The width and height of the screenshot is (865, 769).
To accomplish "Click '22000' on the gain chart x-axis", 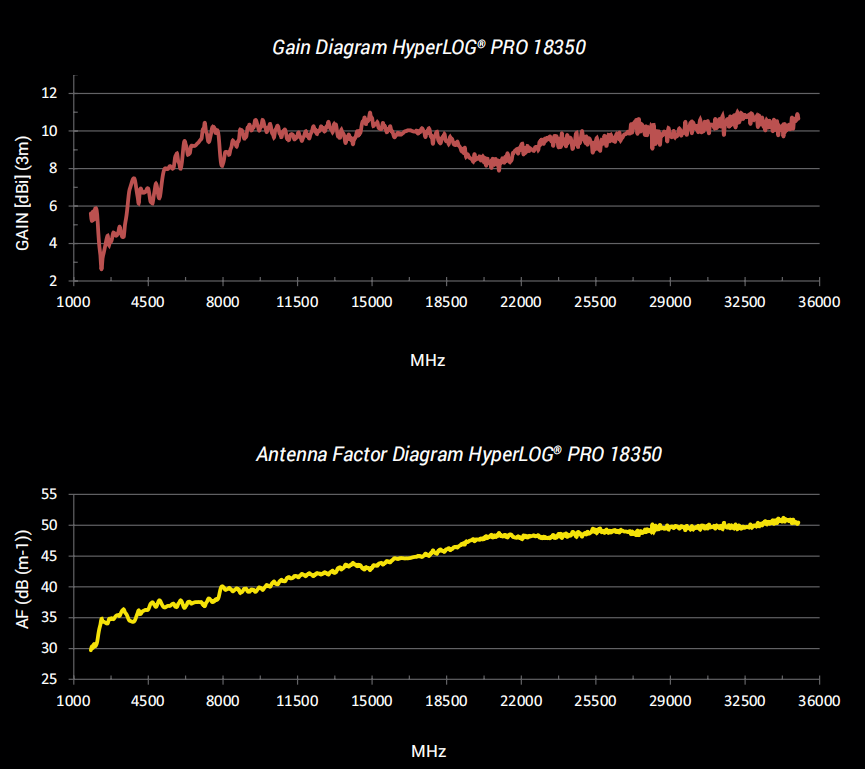I will (521, 302).
